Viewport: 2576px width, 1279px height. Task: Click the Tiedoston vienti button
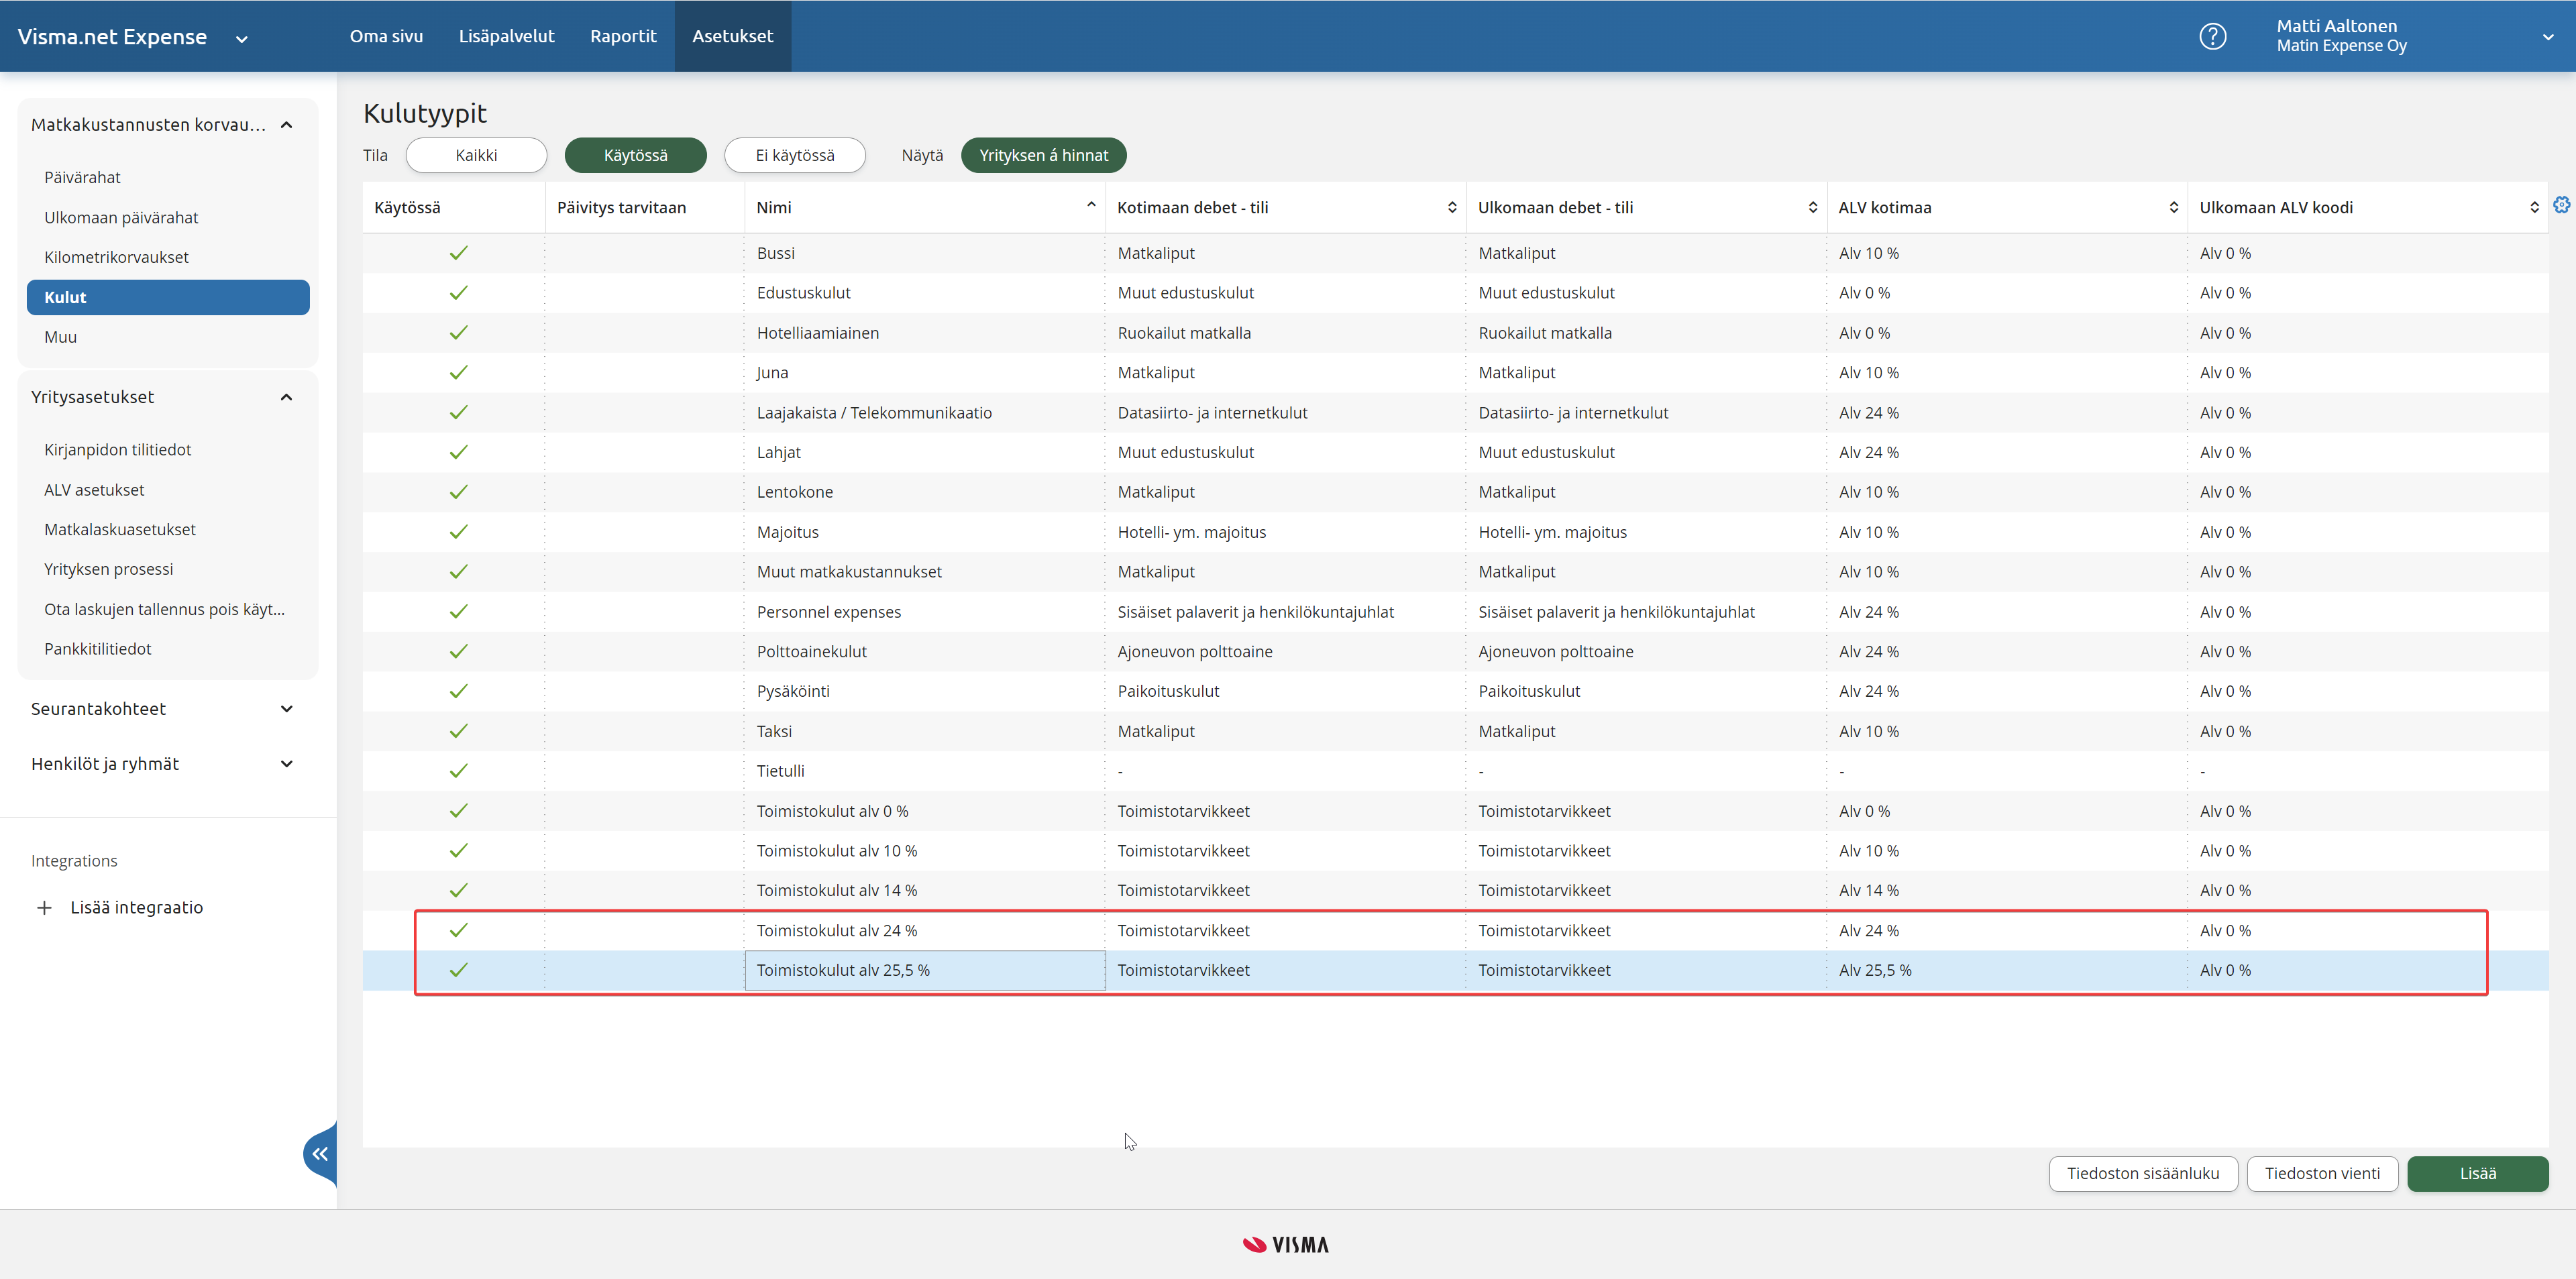click(x=2322, y=1173)
